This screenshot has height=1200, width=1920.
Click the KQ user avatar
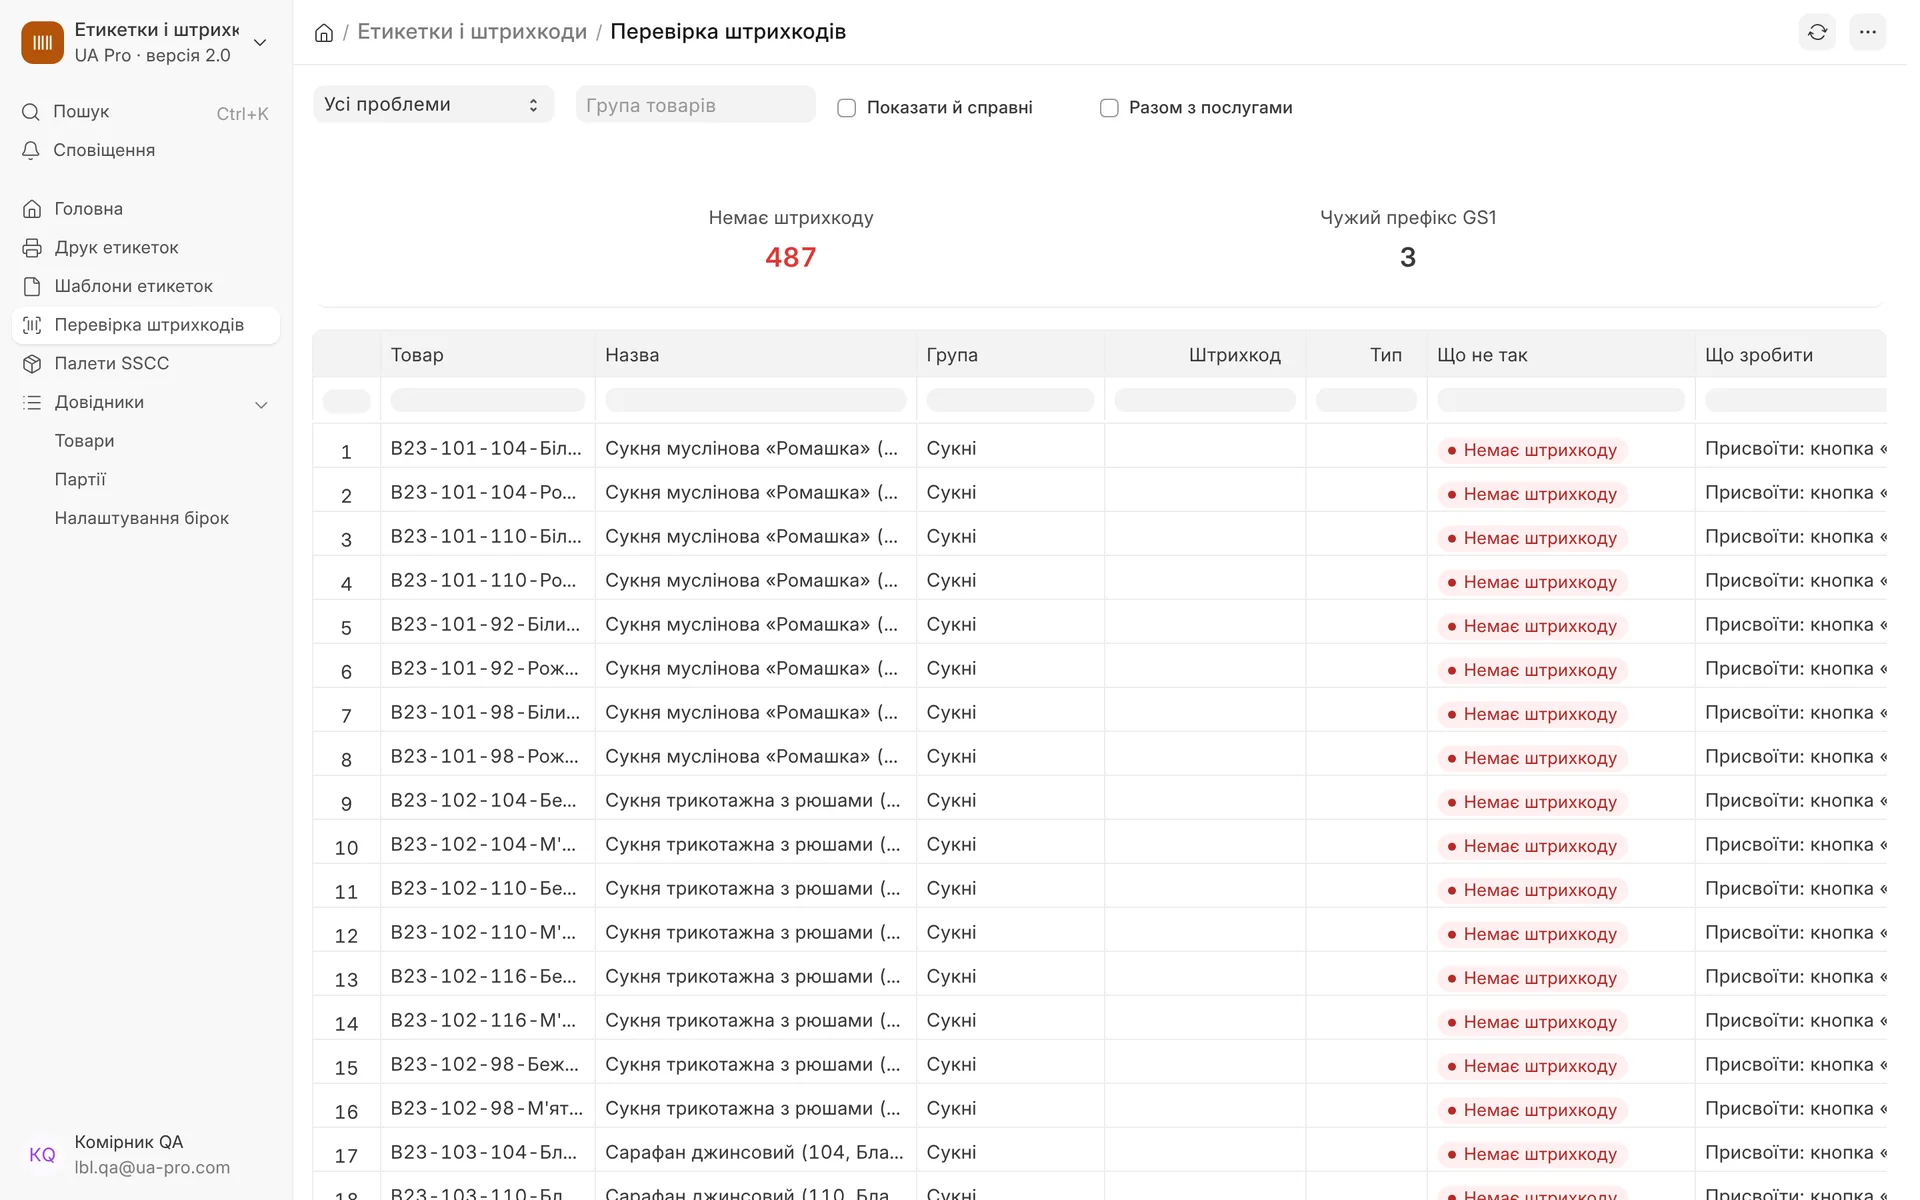42,1155
